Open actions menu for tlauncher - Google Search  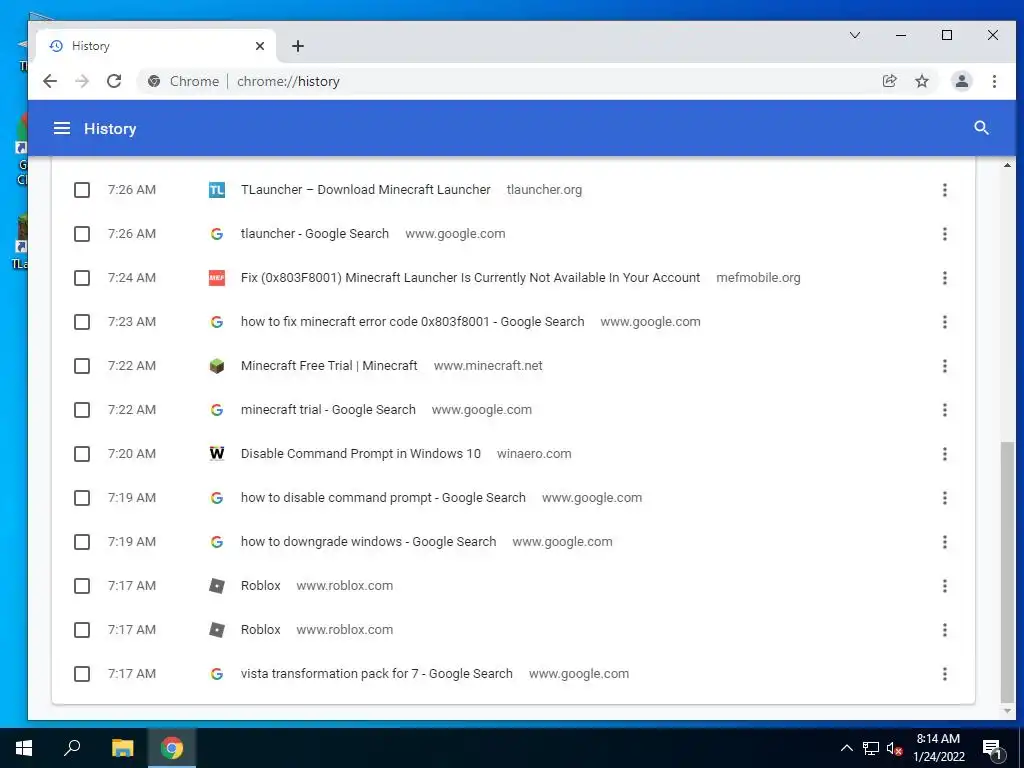tap(944, 234)
